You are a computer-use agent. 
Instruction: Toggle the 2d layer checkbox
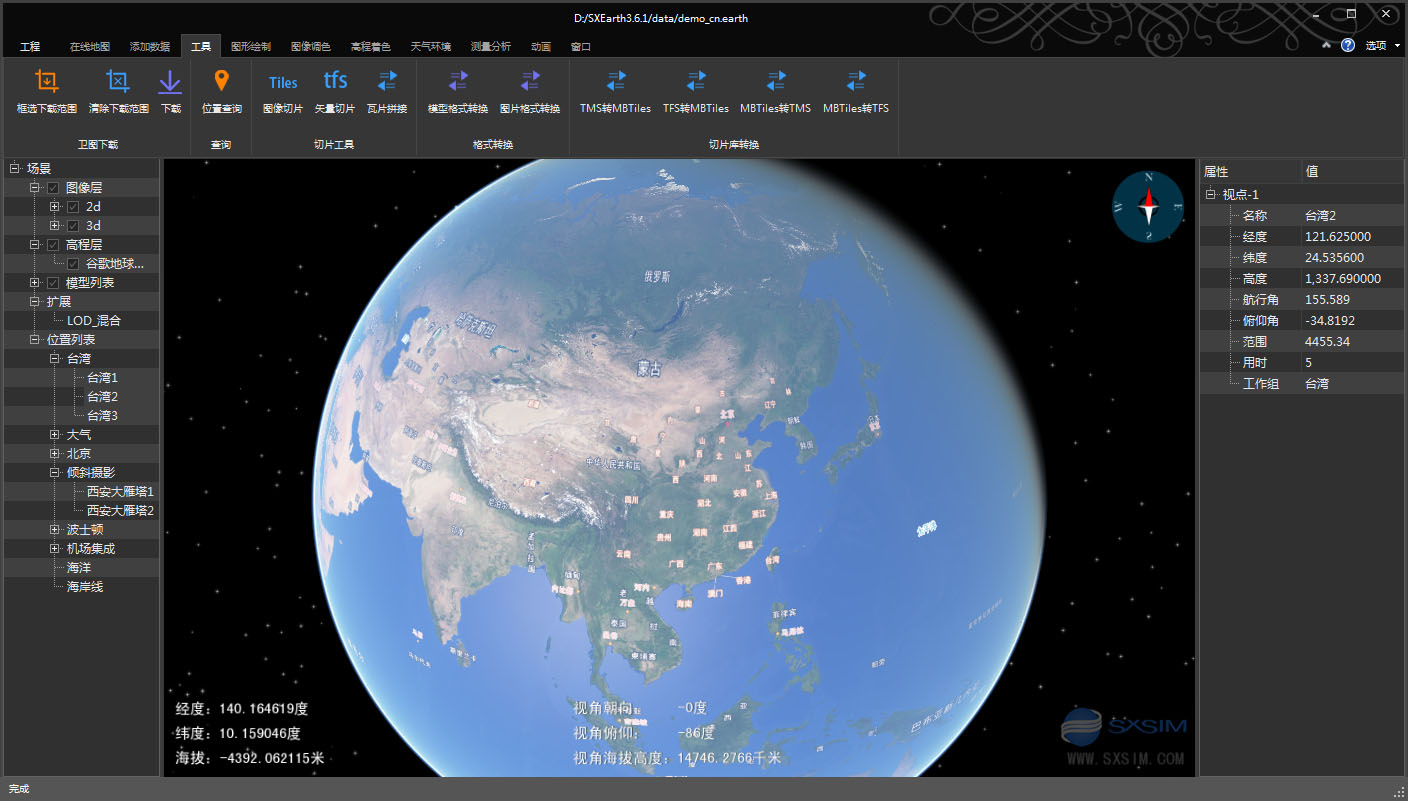73,206
